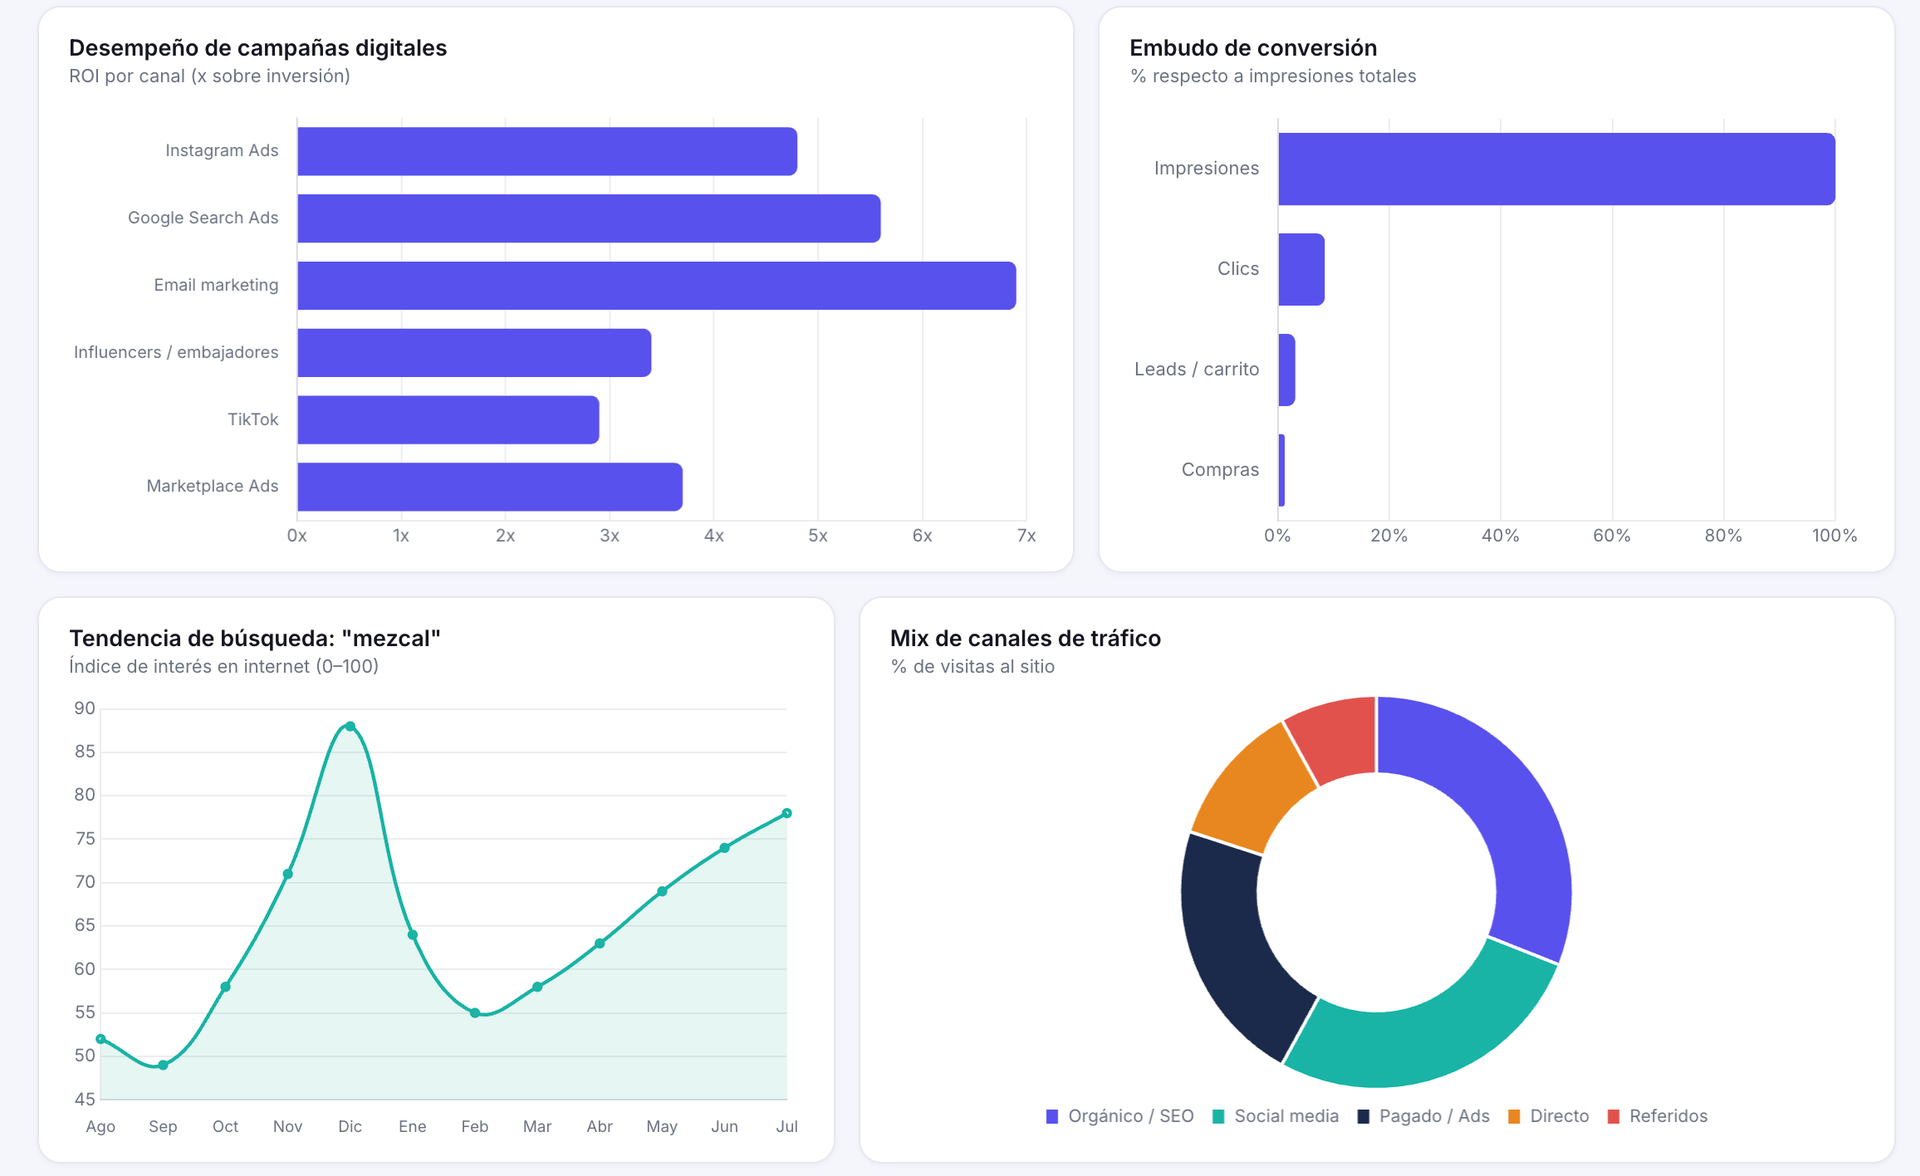1920x1176 pixels.
Task: Click the '100%' axis tick label
Action: click(1835, 536)
